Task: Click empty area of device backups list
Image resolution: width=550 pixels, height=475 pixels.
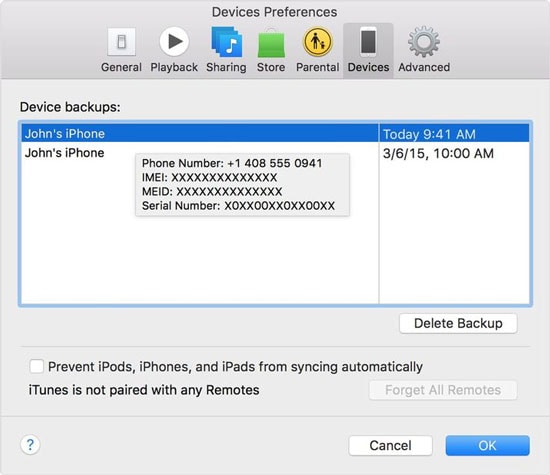Action: [x=200, y=260]
